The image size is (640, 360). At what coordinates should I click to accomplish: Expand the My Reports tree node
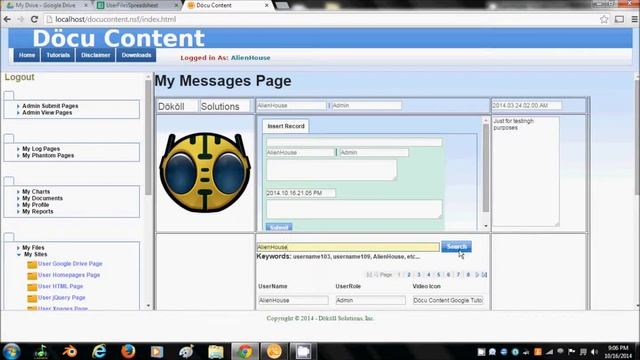coord(18,212)
